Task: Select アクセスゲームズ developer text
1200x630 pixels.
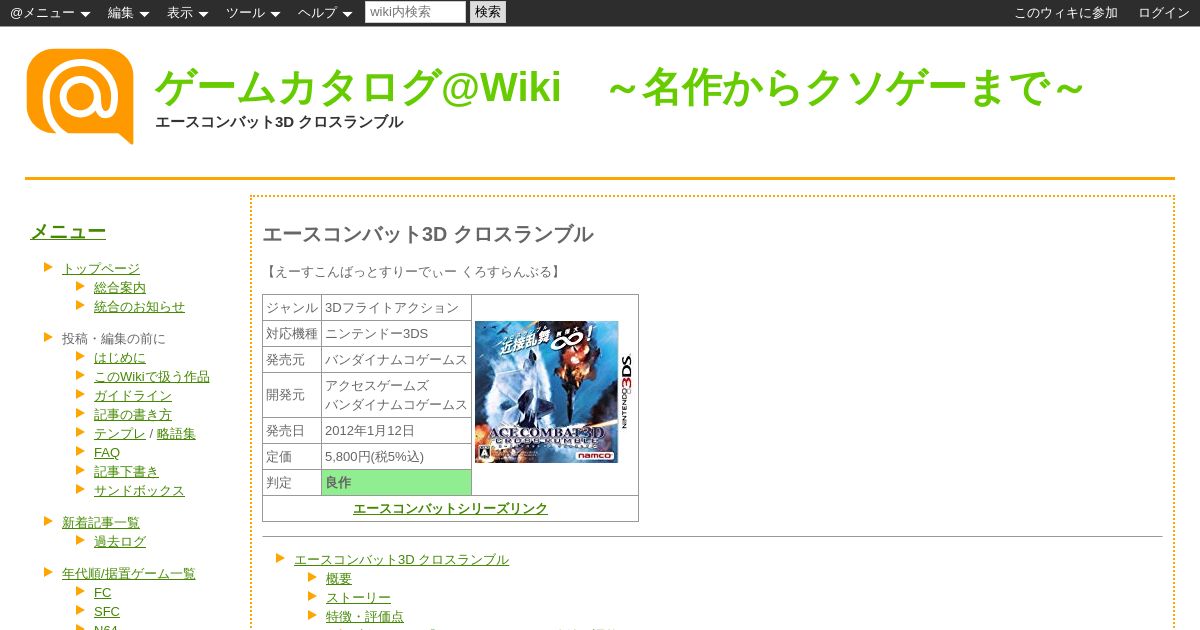Action: point(377,385)
